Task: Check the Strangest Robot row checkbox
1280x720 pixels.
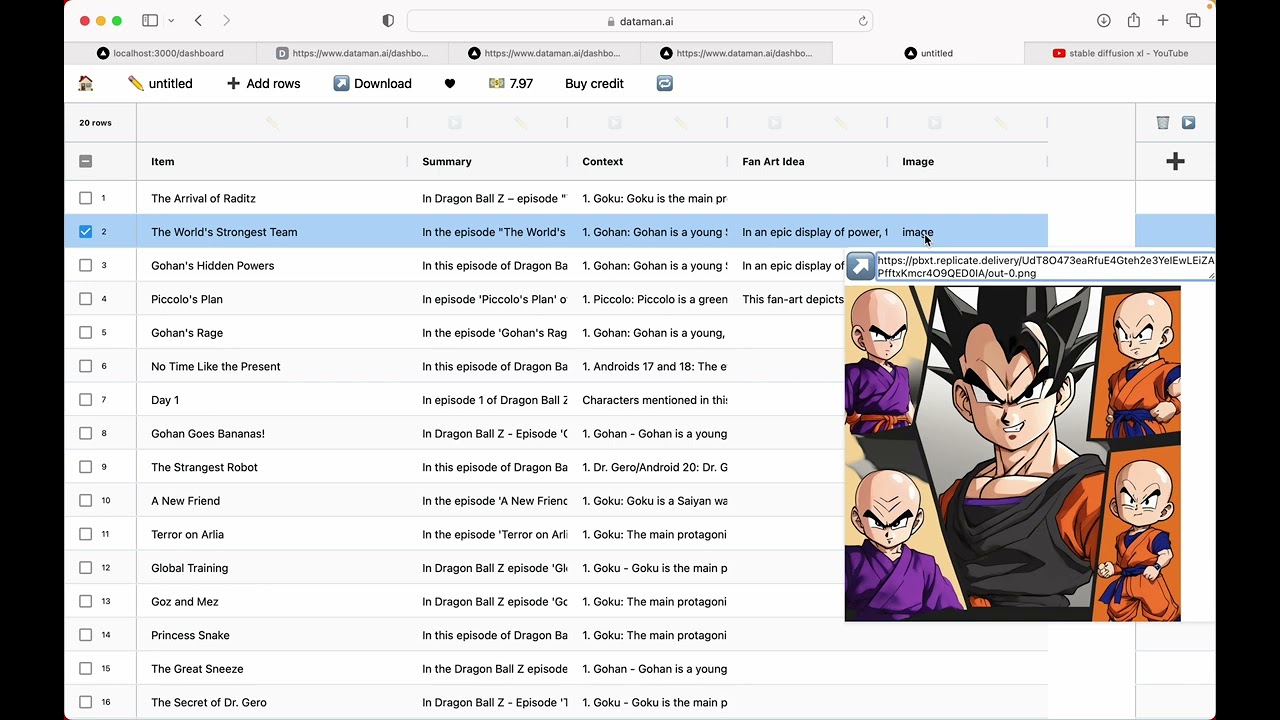Action: pyautogui.click(x=85, y=467)
